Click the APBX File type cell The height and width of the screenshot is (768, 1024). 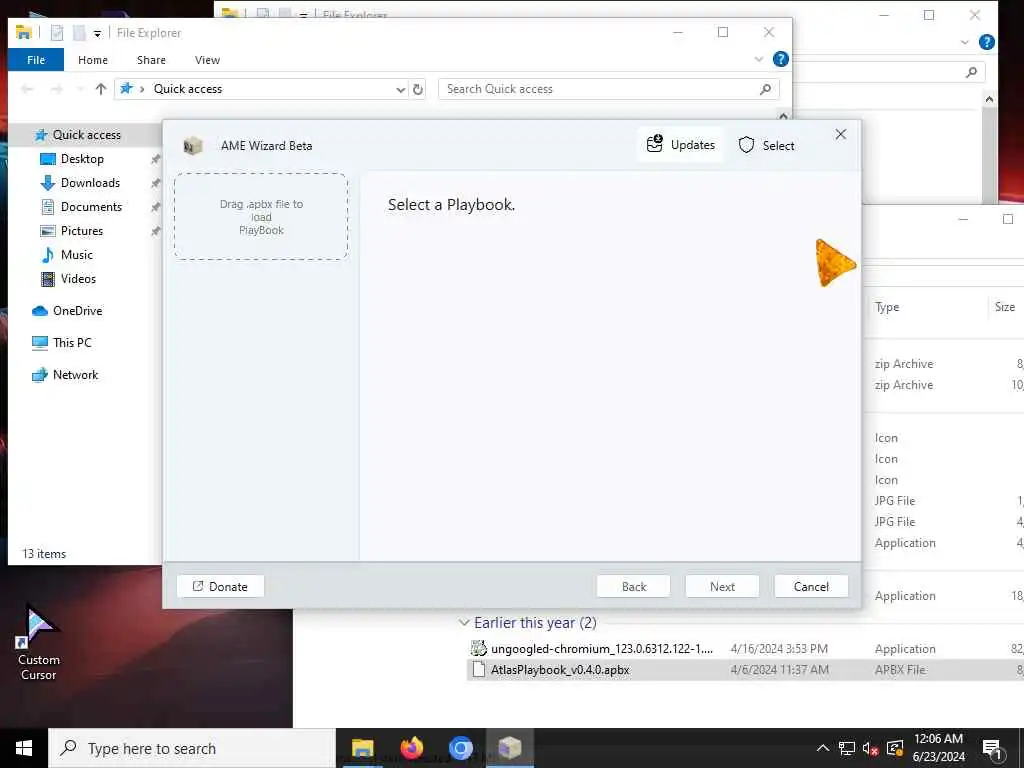click(x=900, y=669)
